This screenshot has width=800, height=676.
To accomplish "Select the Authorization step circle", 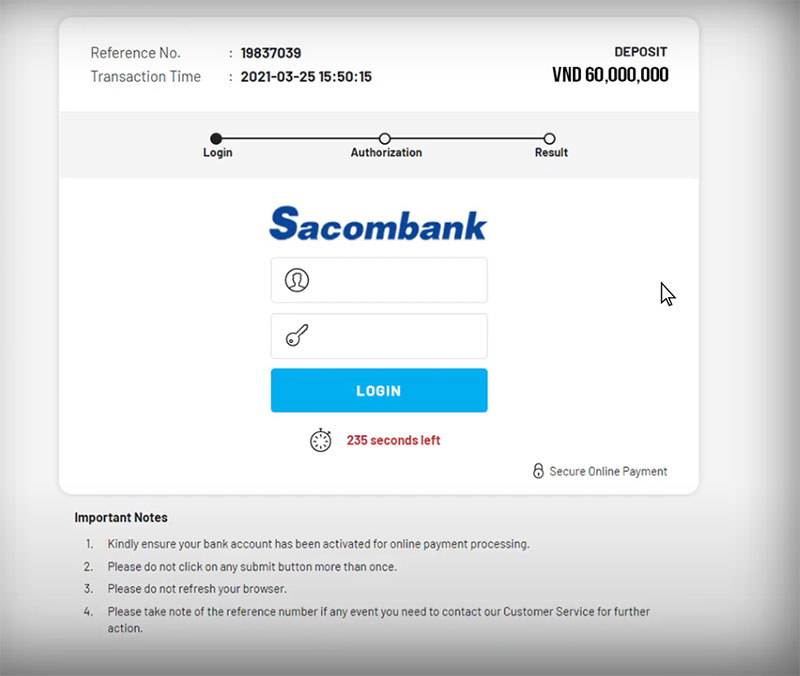I will pyautogui.click(x=385, y=139).
